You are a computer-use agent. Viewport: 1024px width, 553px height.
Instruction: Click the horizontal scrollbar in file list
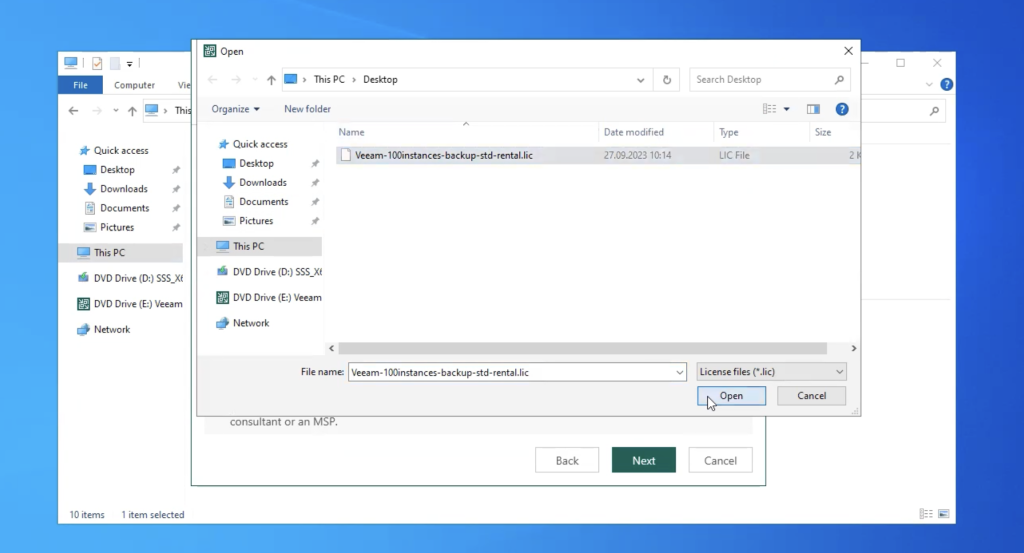coord(583,349)
